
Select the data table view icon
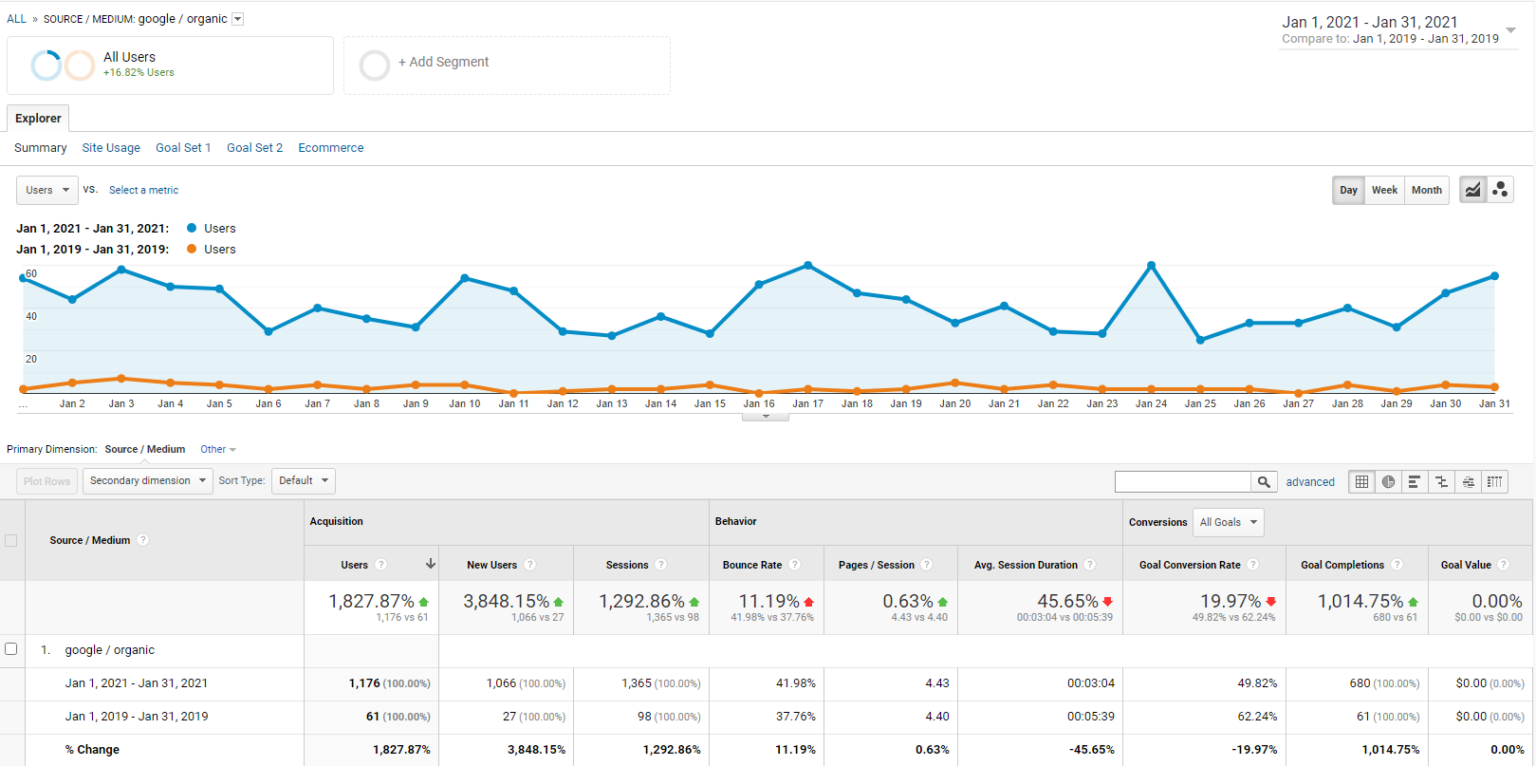click(x=1361, y=482)
